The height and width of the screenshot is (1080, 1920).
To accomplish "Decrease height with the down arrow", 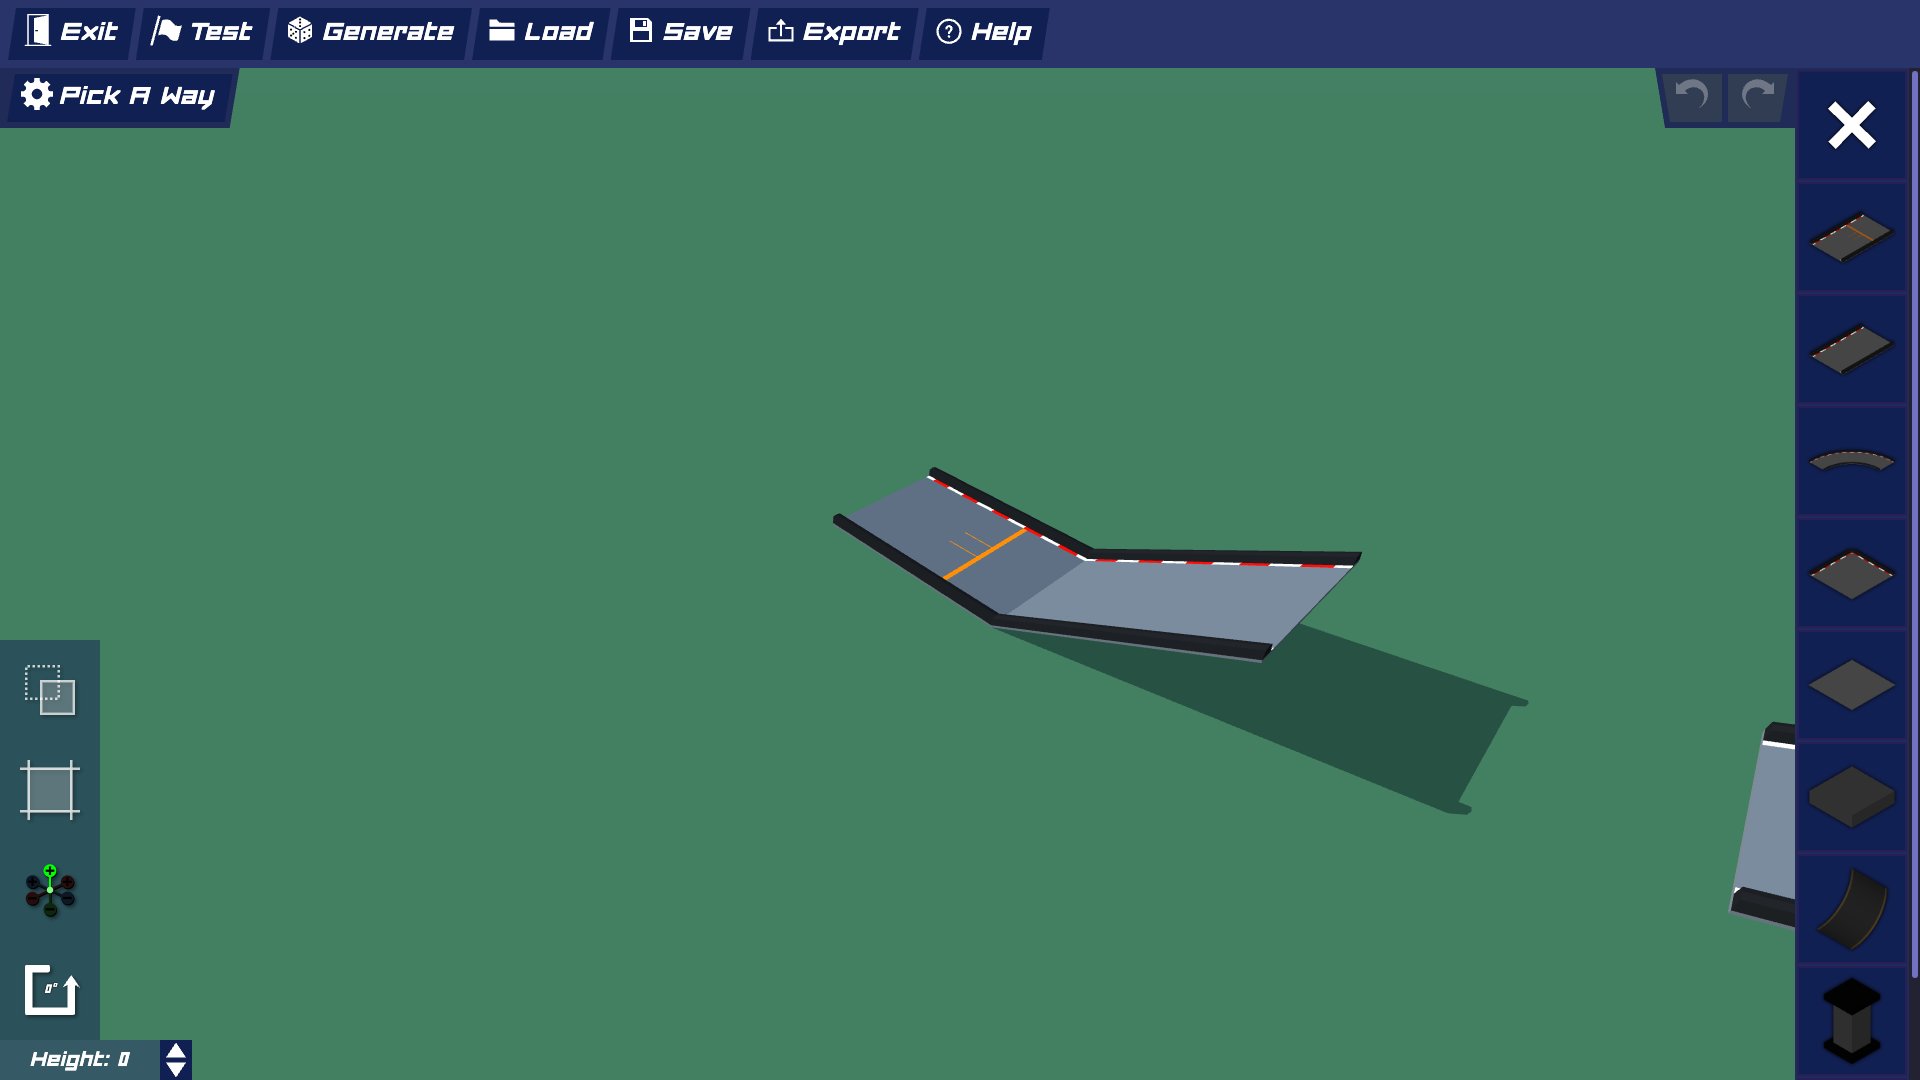I will [176, 1069].
